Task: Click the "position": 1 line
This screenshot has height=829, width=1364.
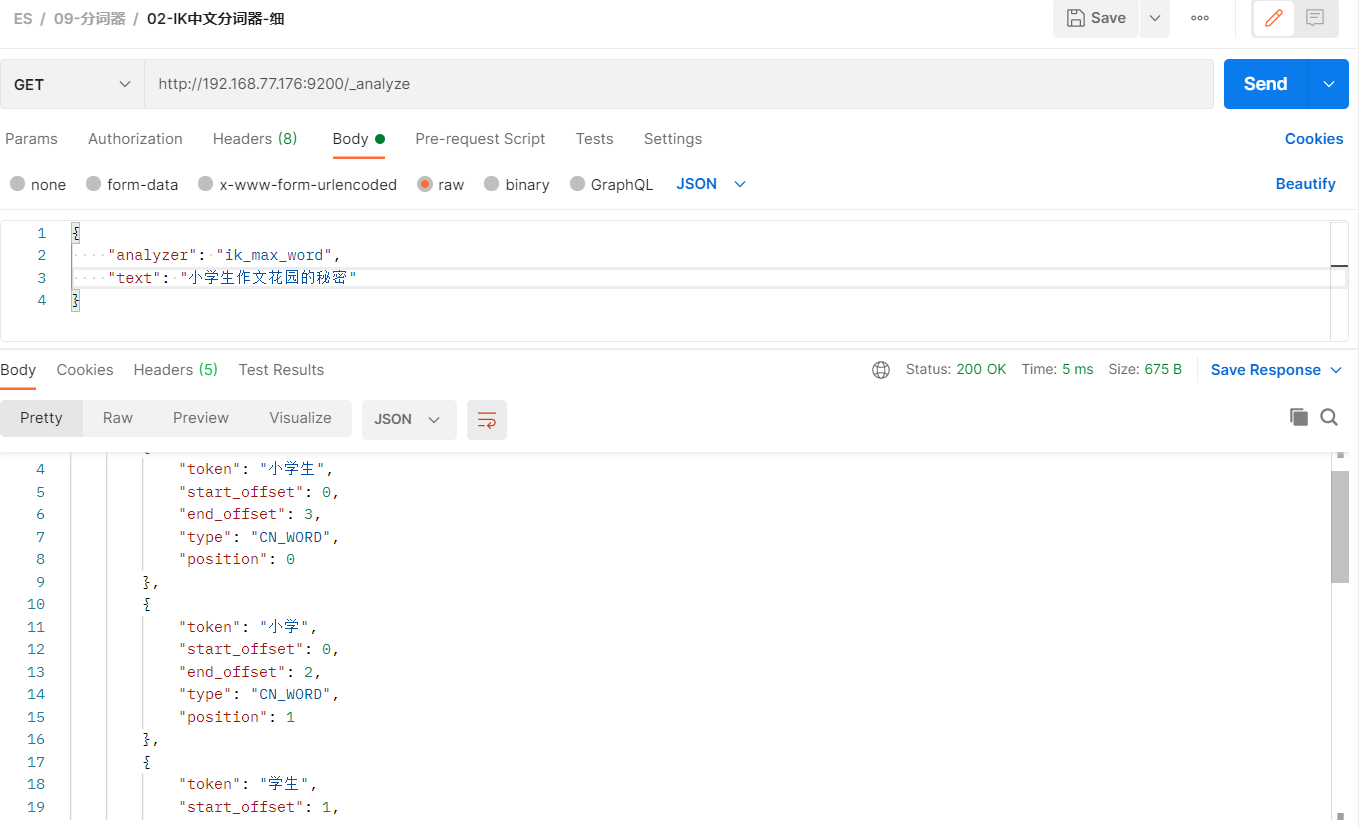Action: coord(237,717)
